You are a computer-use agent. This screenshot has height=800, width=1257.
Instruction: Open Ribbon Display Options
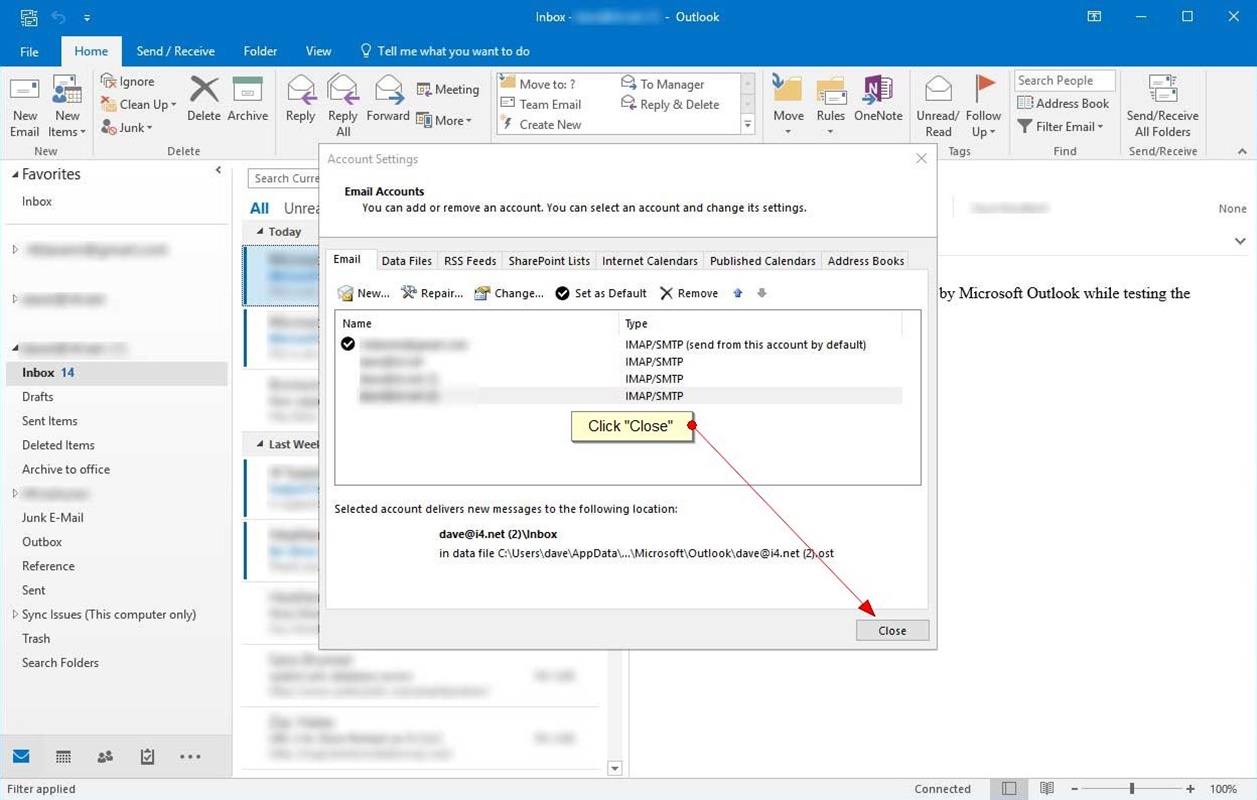(x=1095, y=17)
